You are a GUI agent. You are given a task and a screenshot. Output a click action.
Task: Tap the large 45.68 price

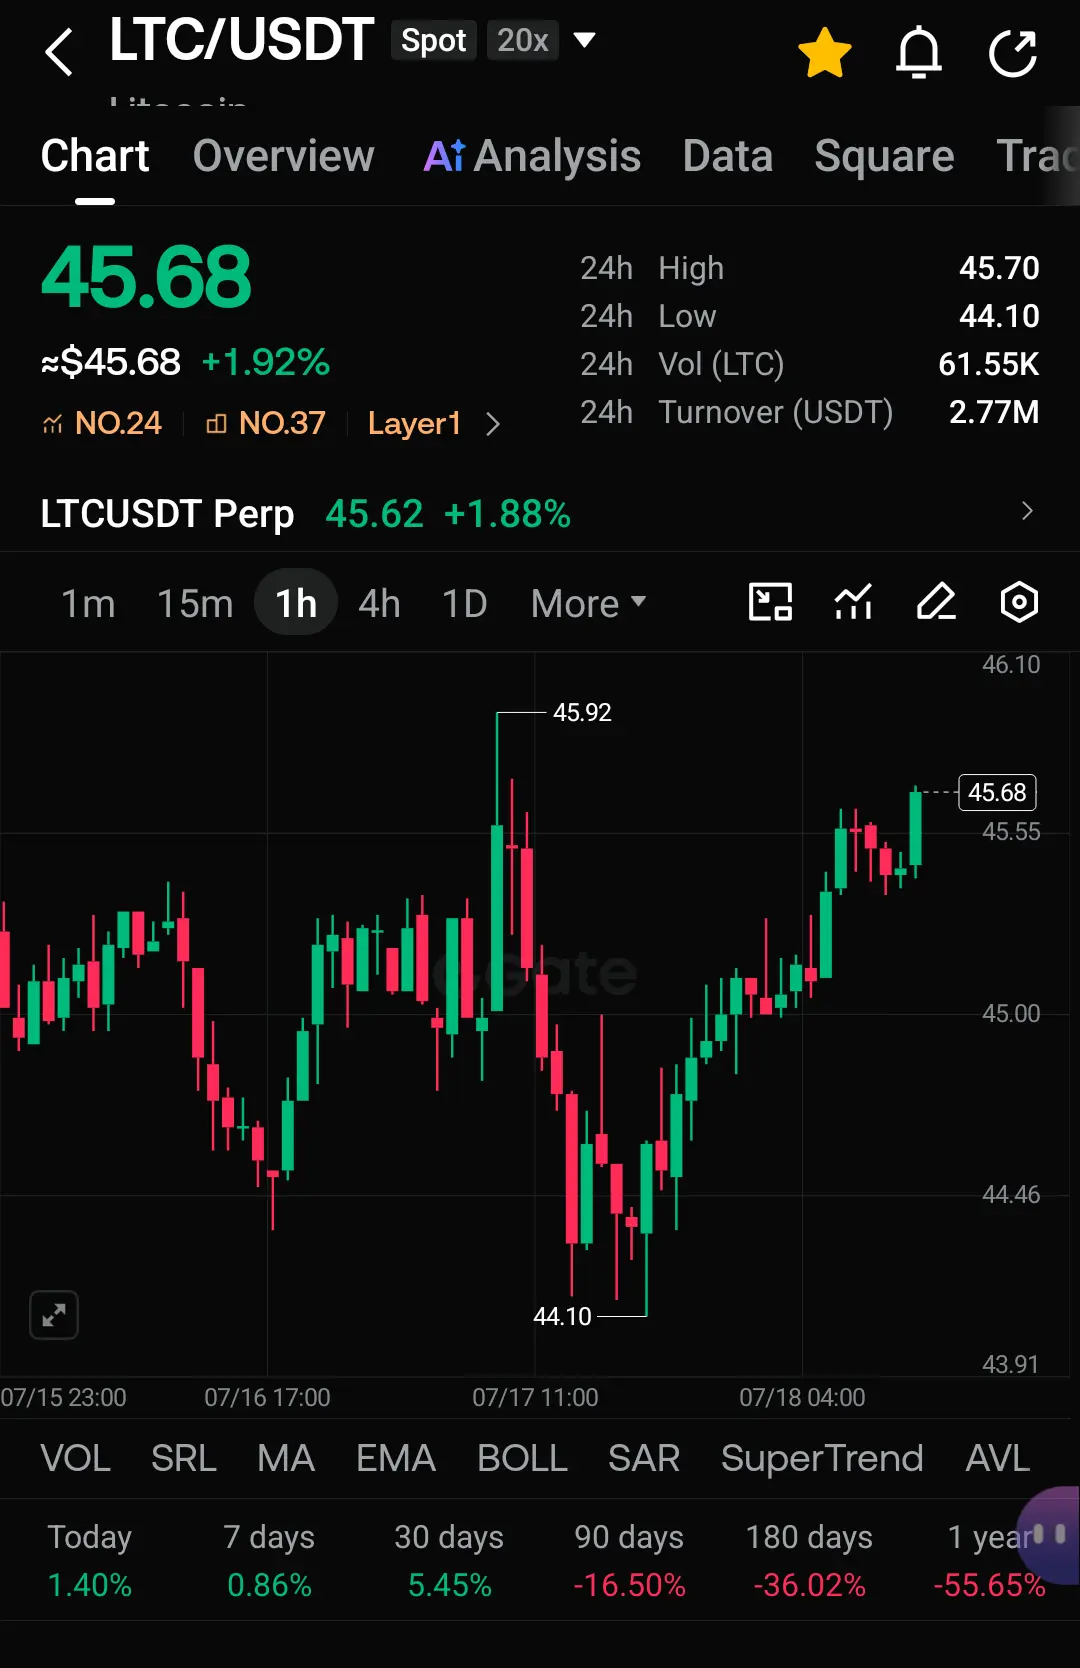146,277
